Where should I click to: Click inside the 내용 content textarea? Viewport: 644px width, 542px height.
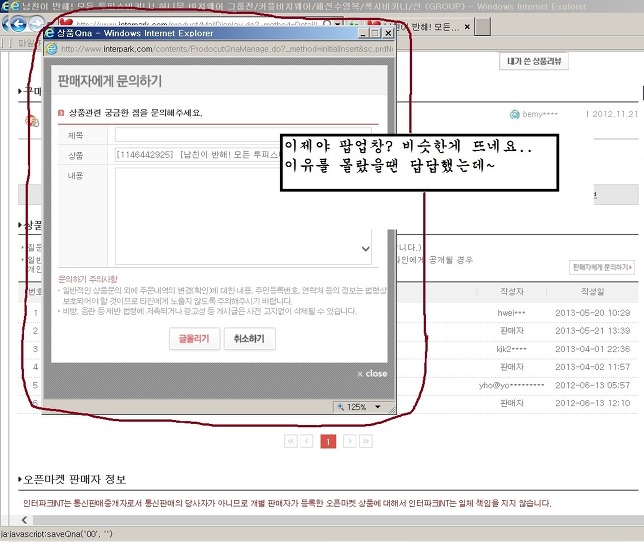point(243,216)
